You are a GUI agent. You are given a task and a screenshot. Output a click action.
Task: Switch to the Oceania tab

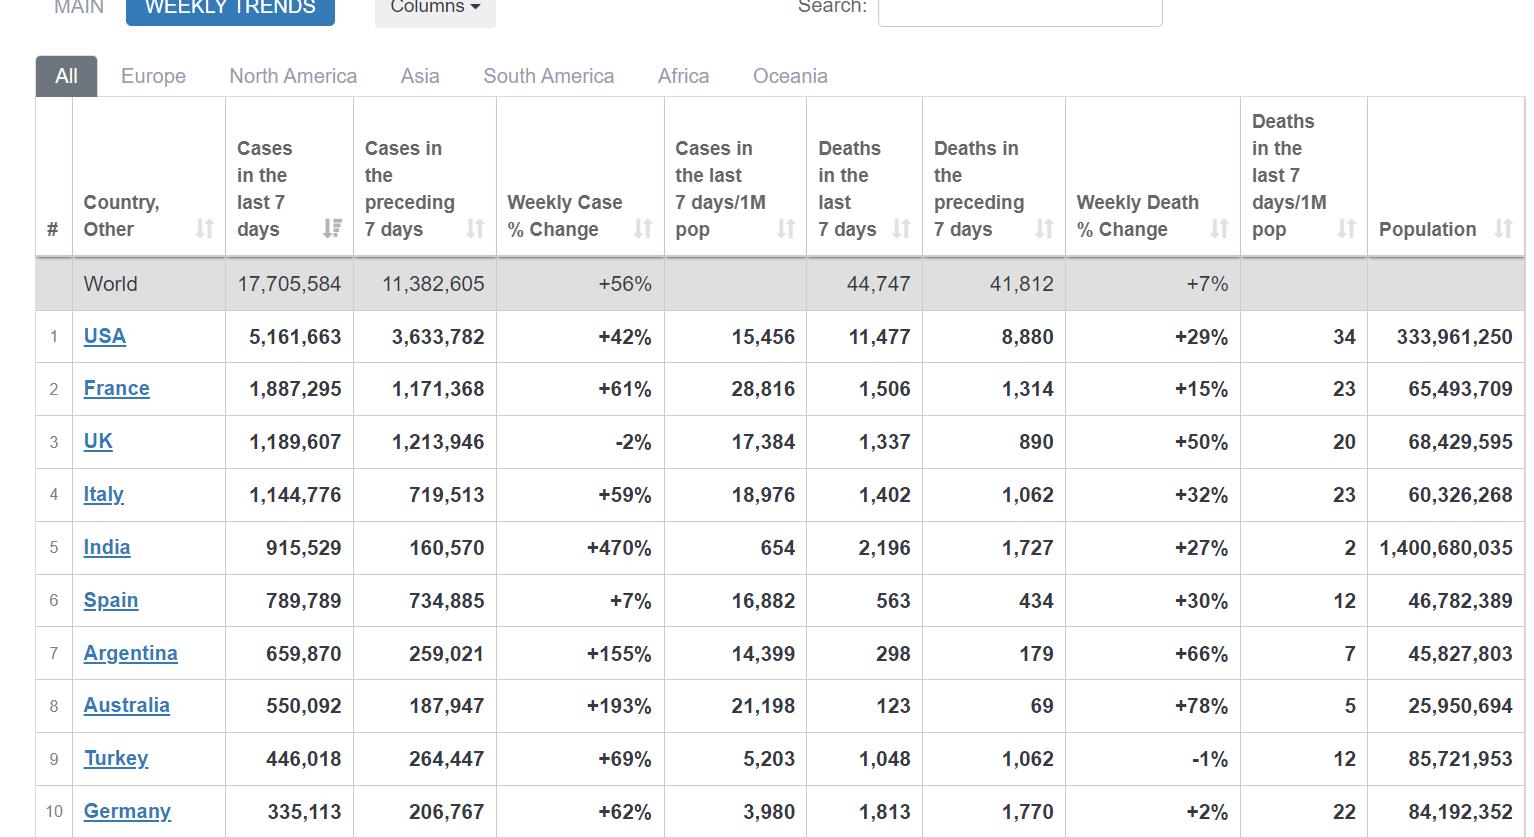pos(790,76)
